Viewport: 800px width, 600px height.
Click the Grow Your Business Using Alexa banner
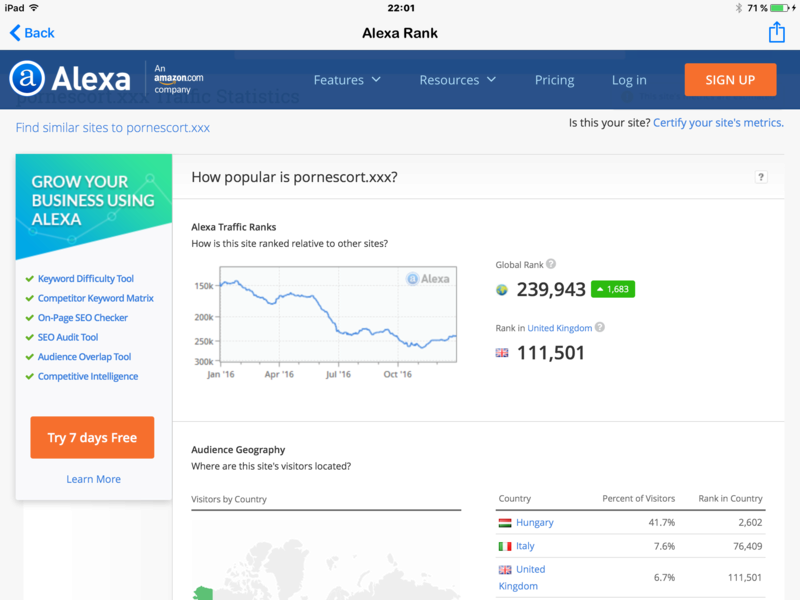coord(93,207)
